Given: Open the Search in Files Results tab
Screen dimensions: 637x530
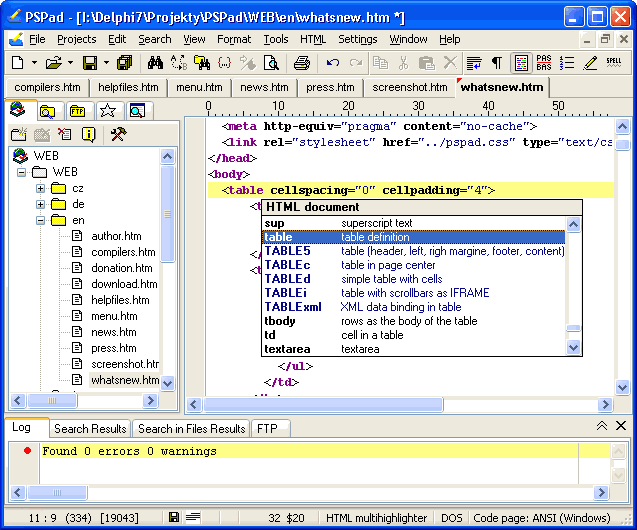Looking at the screenshot, I should pos(191,429).
